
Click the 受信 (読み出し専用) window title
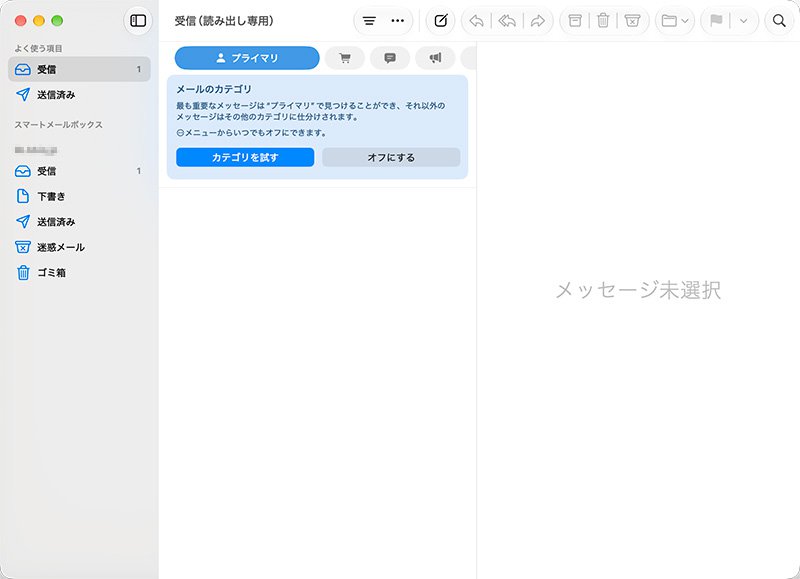[224, 21]
